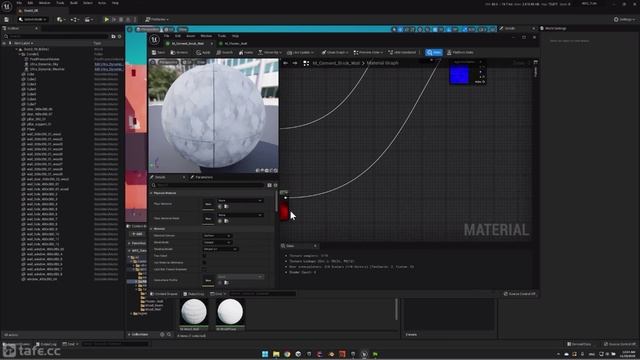Viewport: 640px width, 360px height.
Task: Open the Selection Mode dropdown
Action: pyautogui.click(x=33, y=20)
